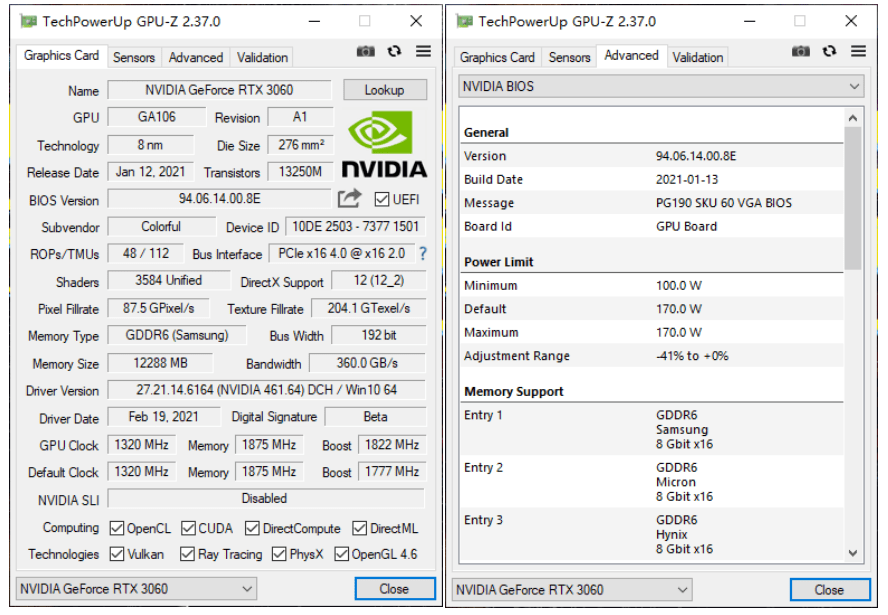The image size is (888, 615).
Task: Toggle the DirectCompute checkbox
Action: coord(252,528)
